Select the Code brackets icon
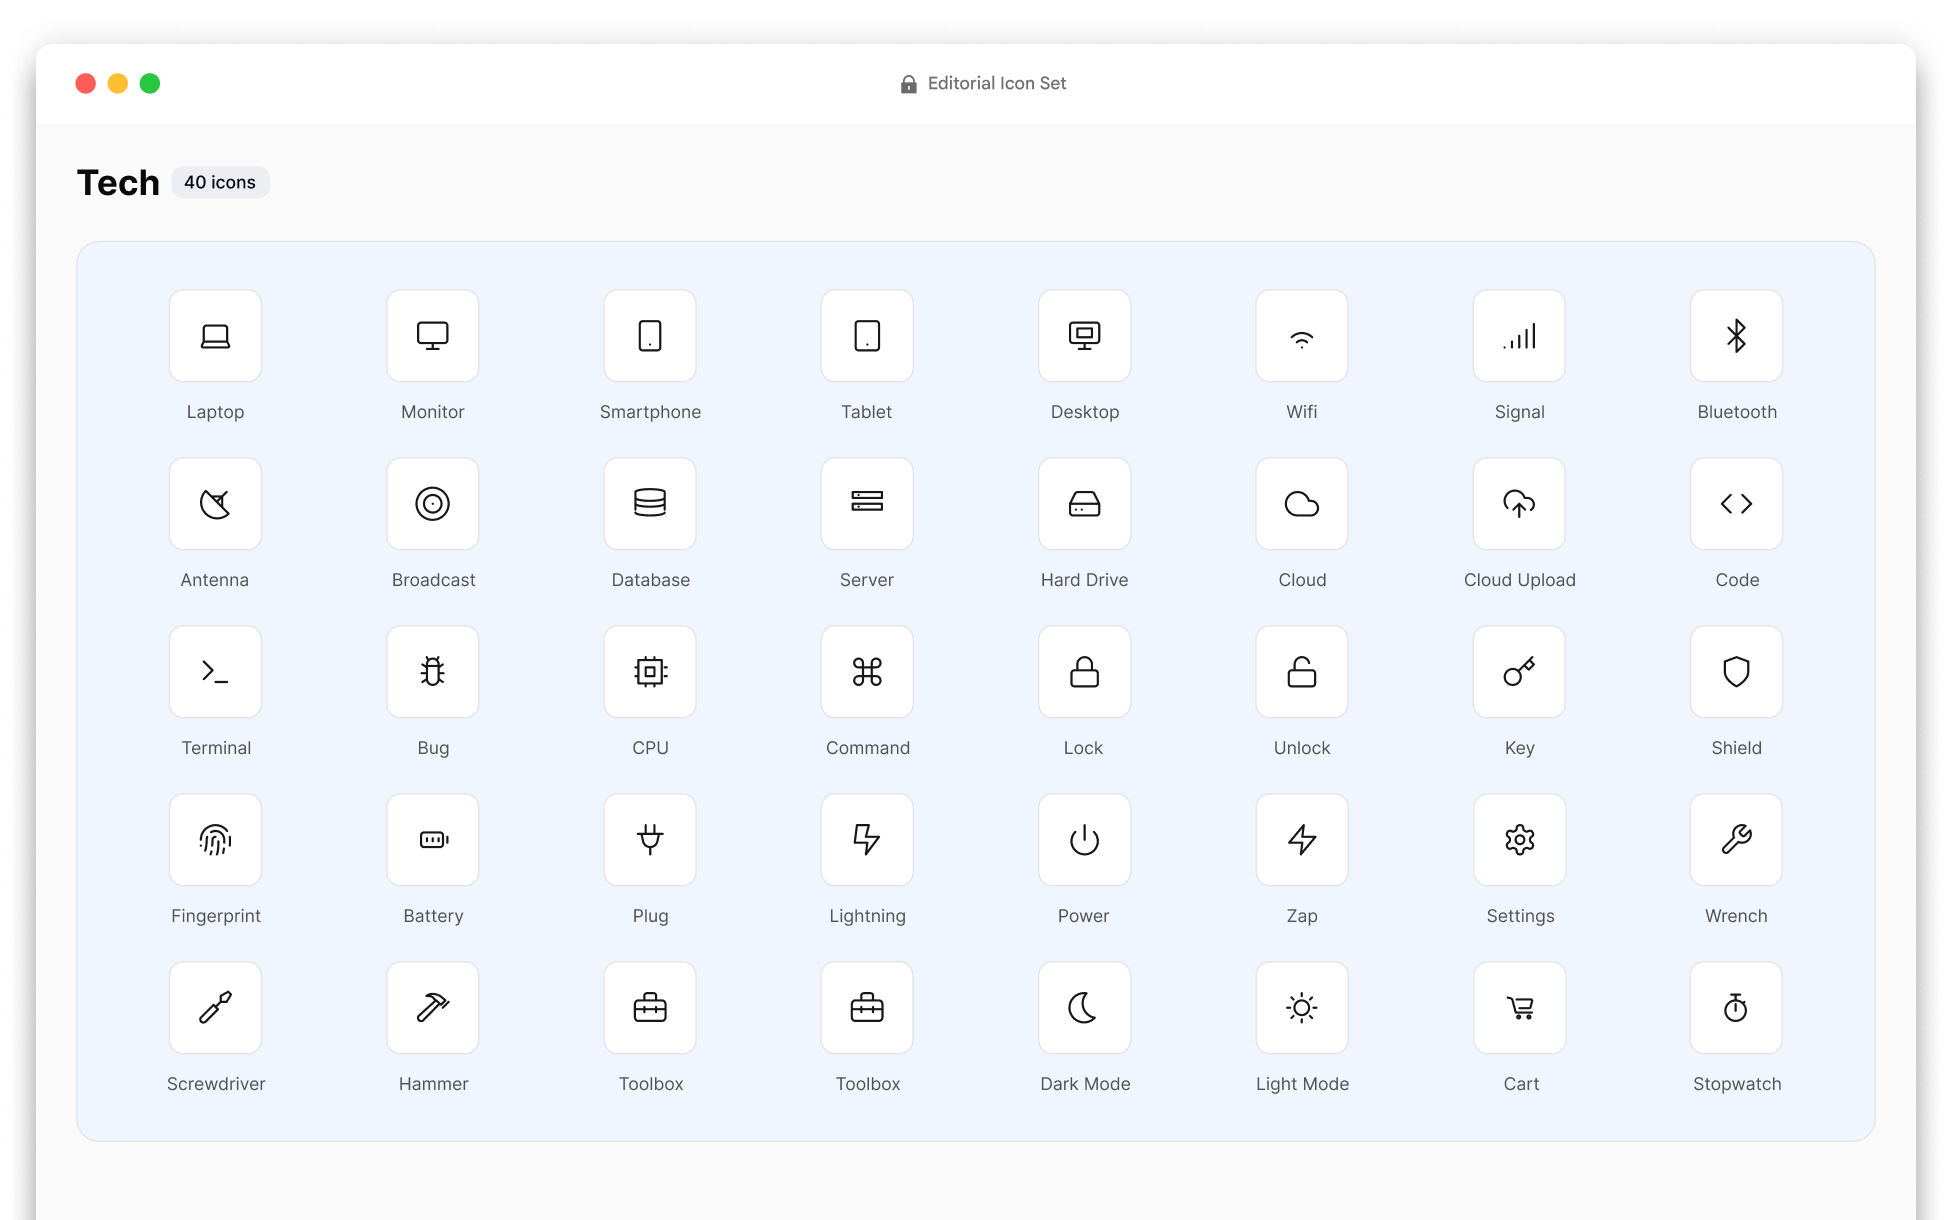 [x=1737, y=504]
